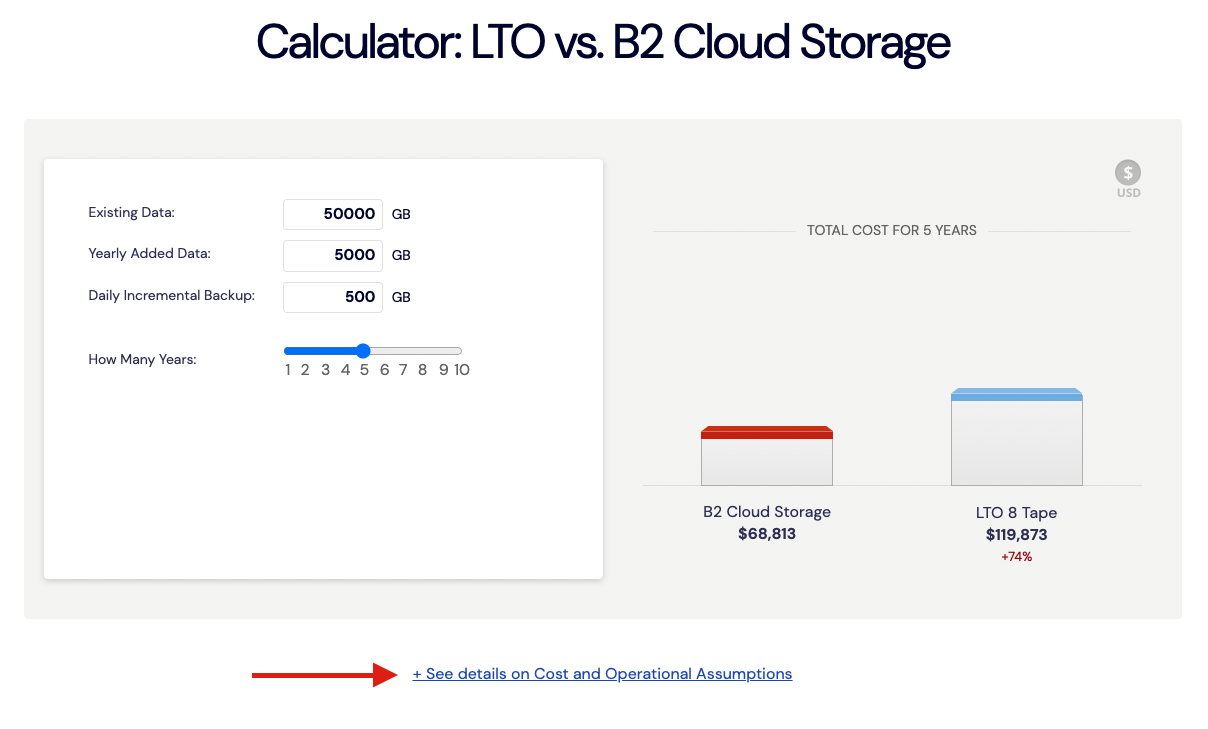Click the How Many Years label
Screen dimensions: 1208x729
click(143, 359)
